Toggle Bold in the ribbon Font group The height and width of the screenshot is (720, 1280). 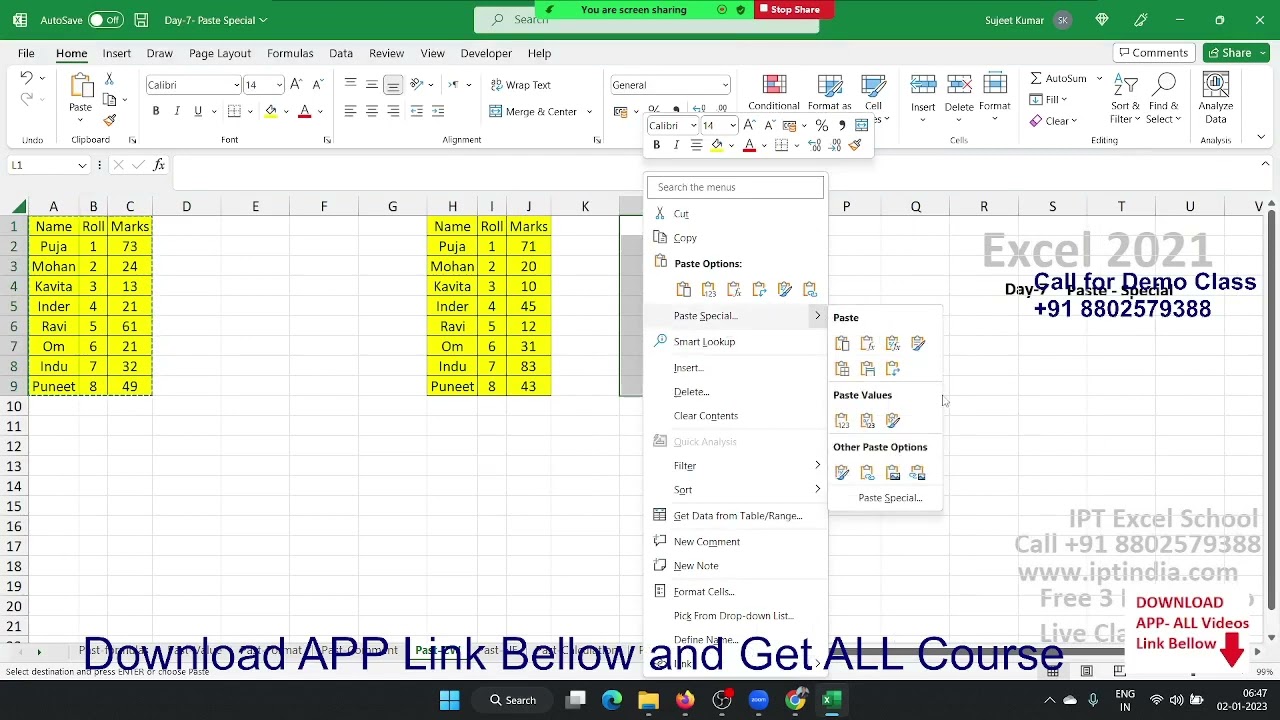click(x=156, y=111)
